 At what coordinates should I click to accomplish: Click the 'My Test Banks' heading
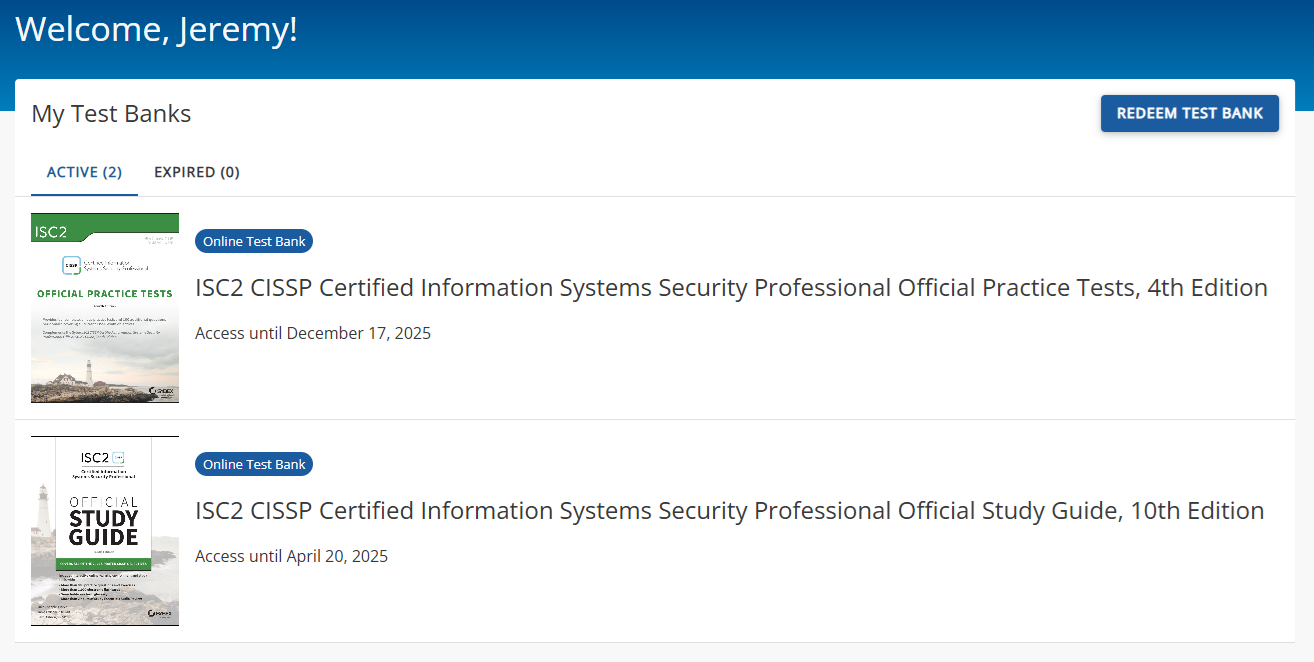pyautogui.click(x=111, y=114)
